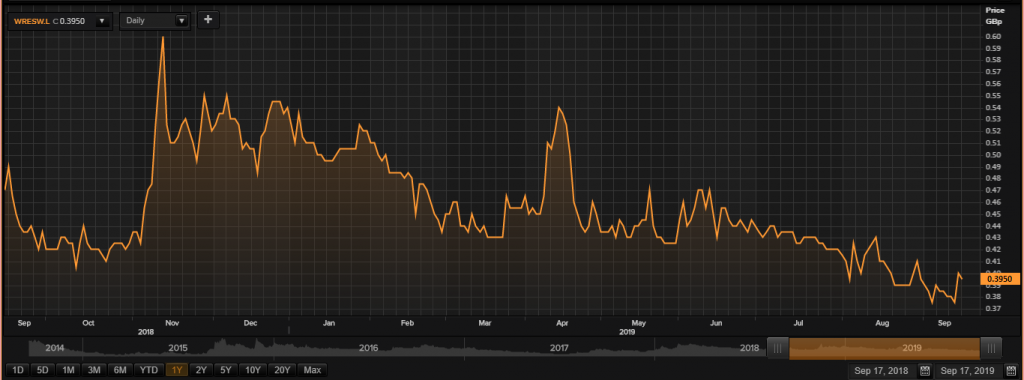1024x380 pixels.
Task: Click the Apr label on time axis
Action: (562, 323)
